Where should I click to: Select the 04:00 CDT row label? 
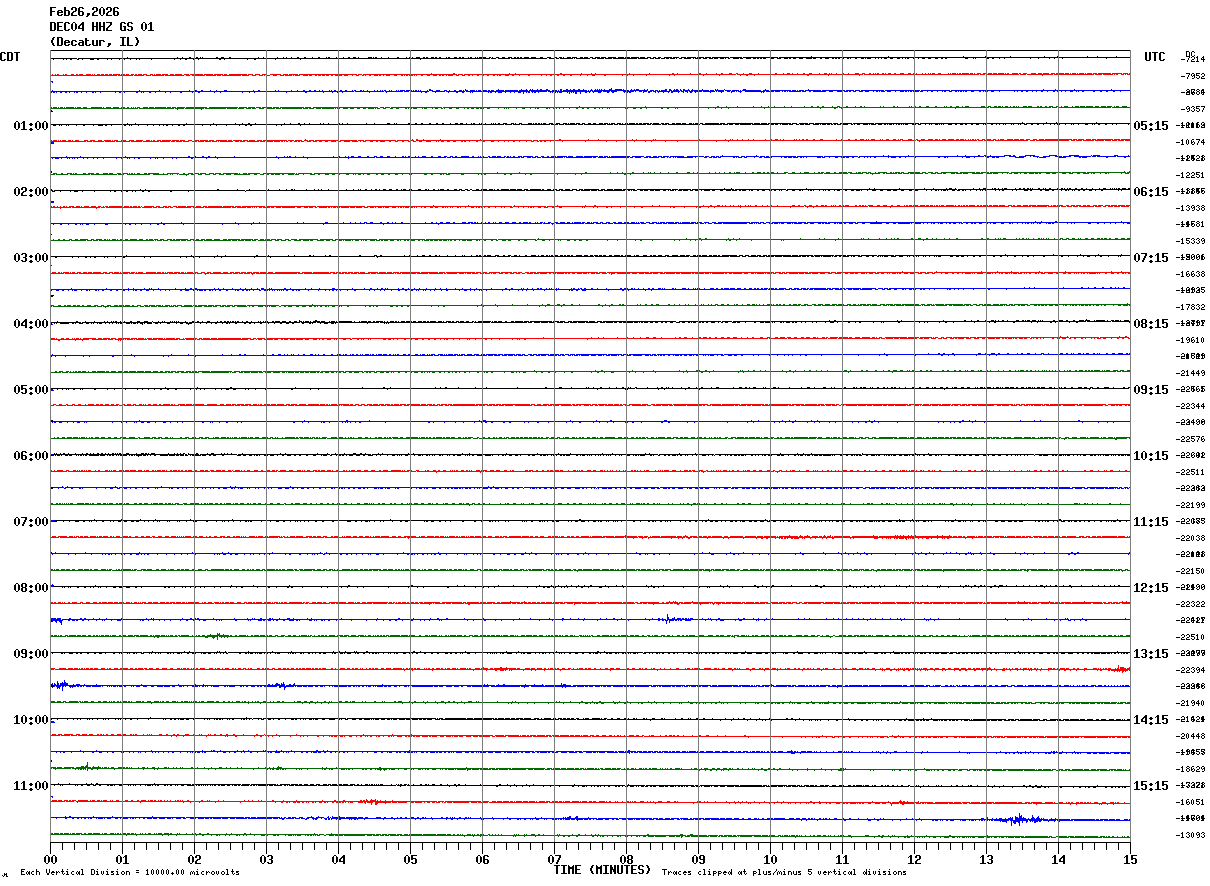(31, 323)
